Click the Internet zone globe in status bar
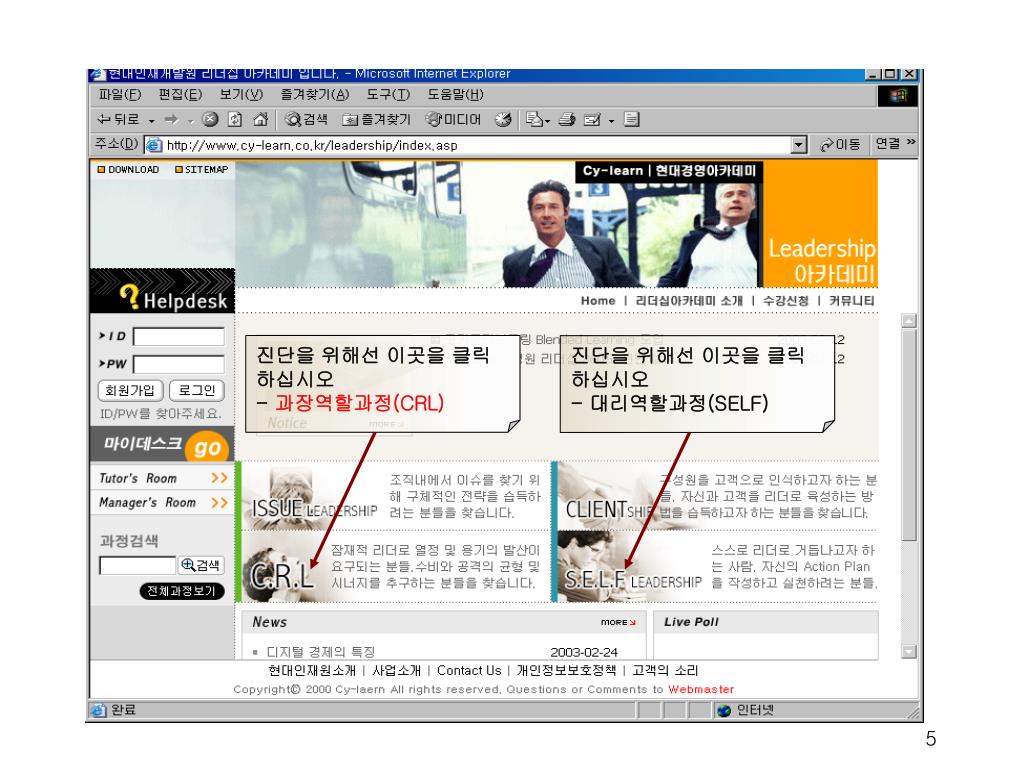The height and width of the screenshot is (768, 1024). click(x=724, y=711)
